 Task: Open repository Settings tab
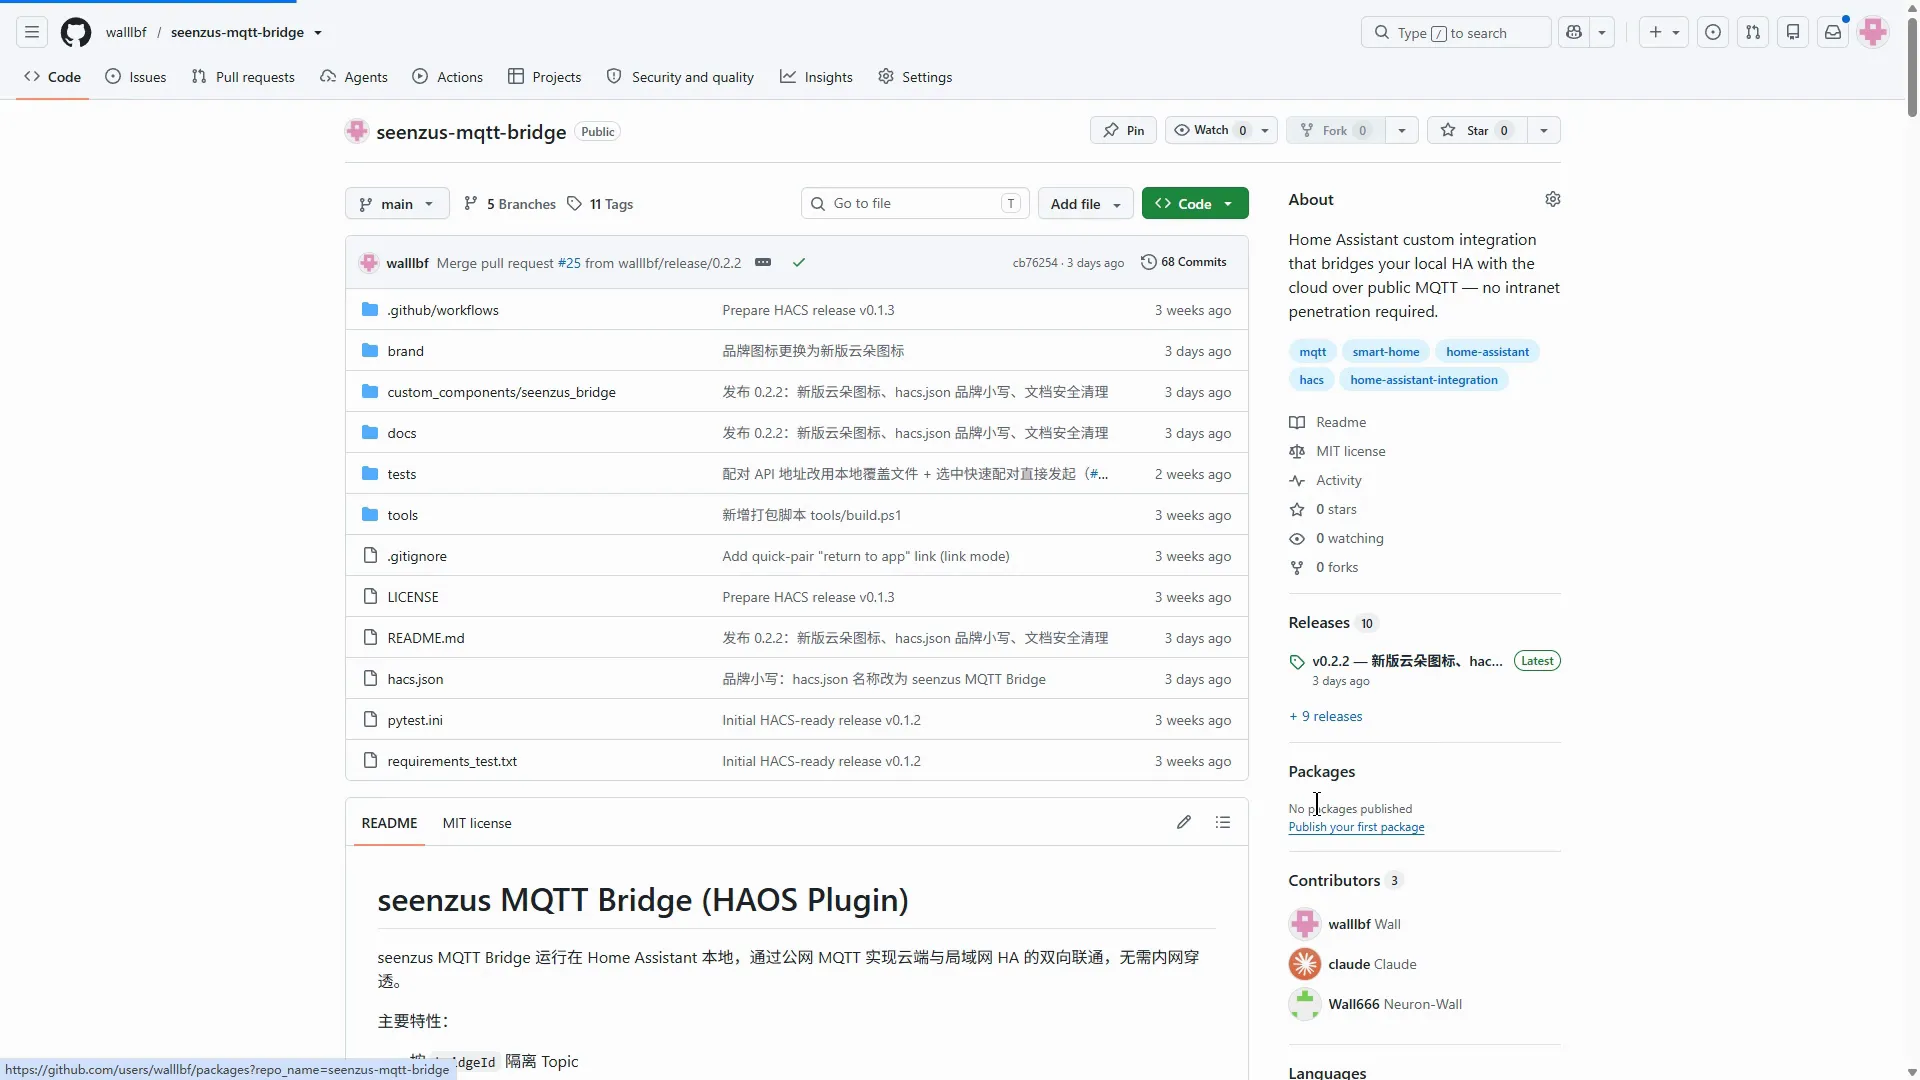click(x=915, y=77)
